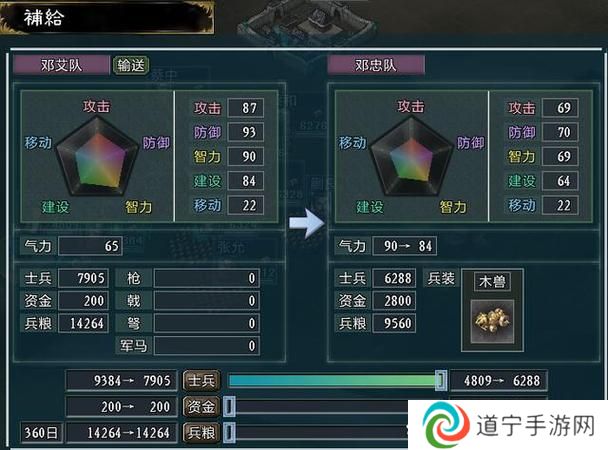
Task: Click 邓艾队 气力 value field showing 65
Action: (x=90, y=246)
